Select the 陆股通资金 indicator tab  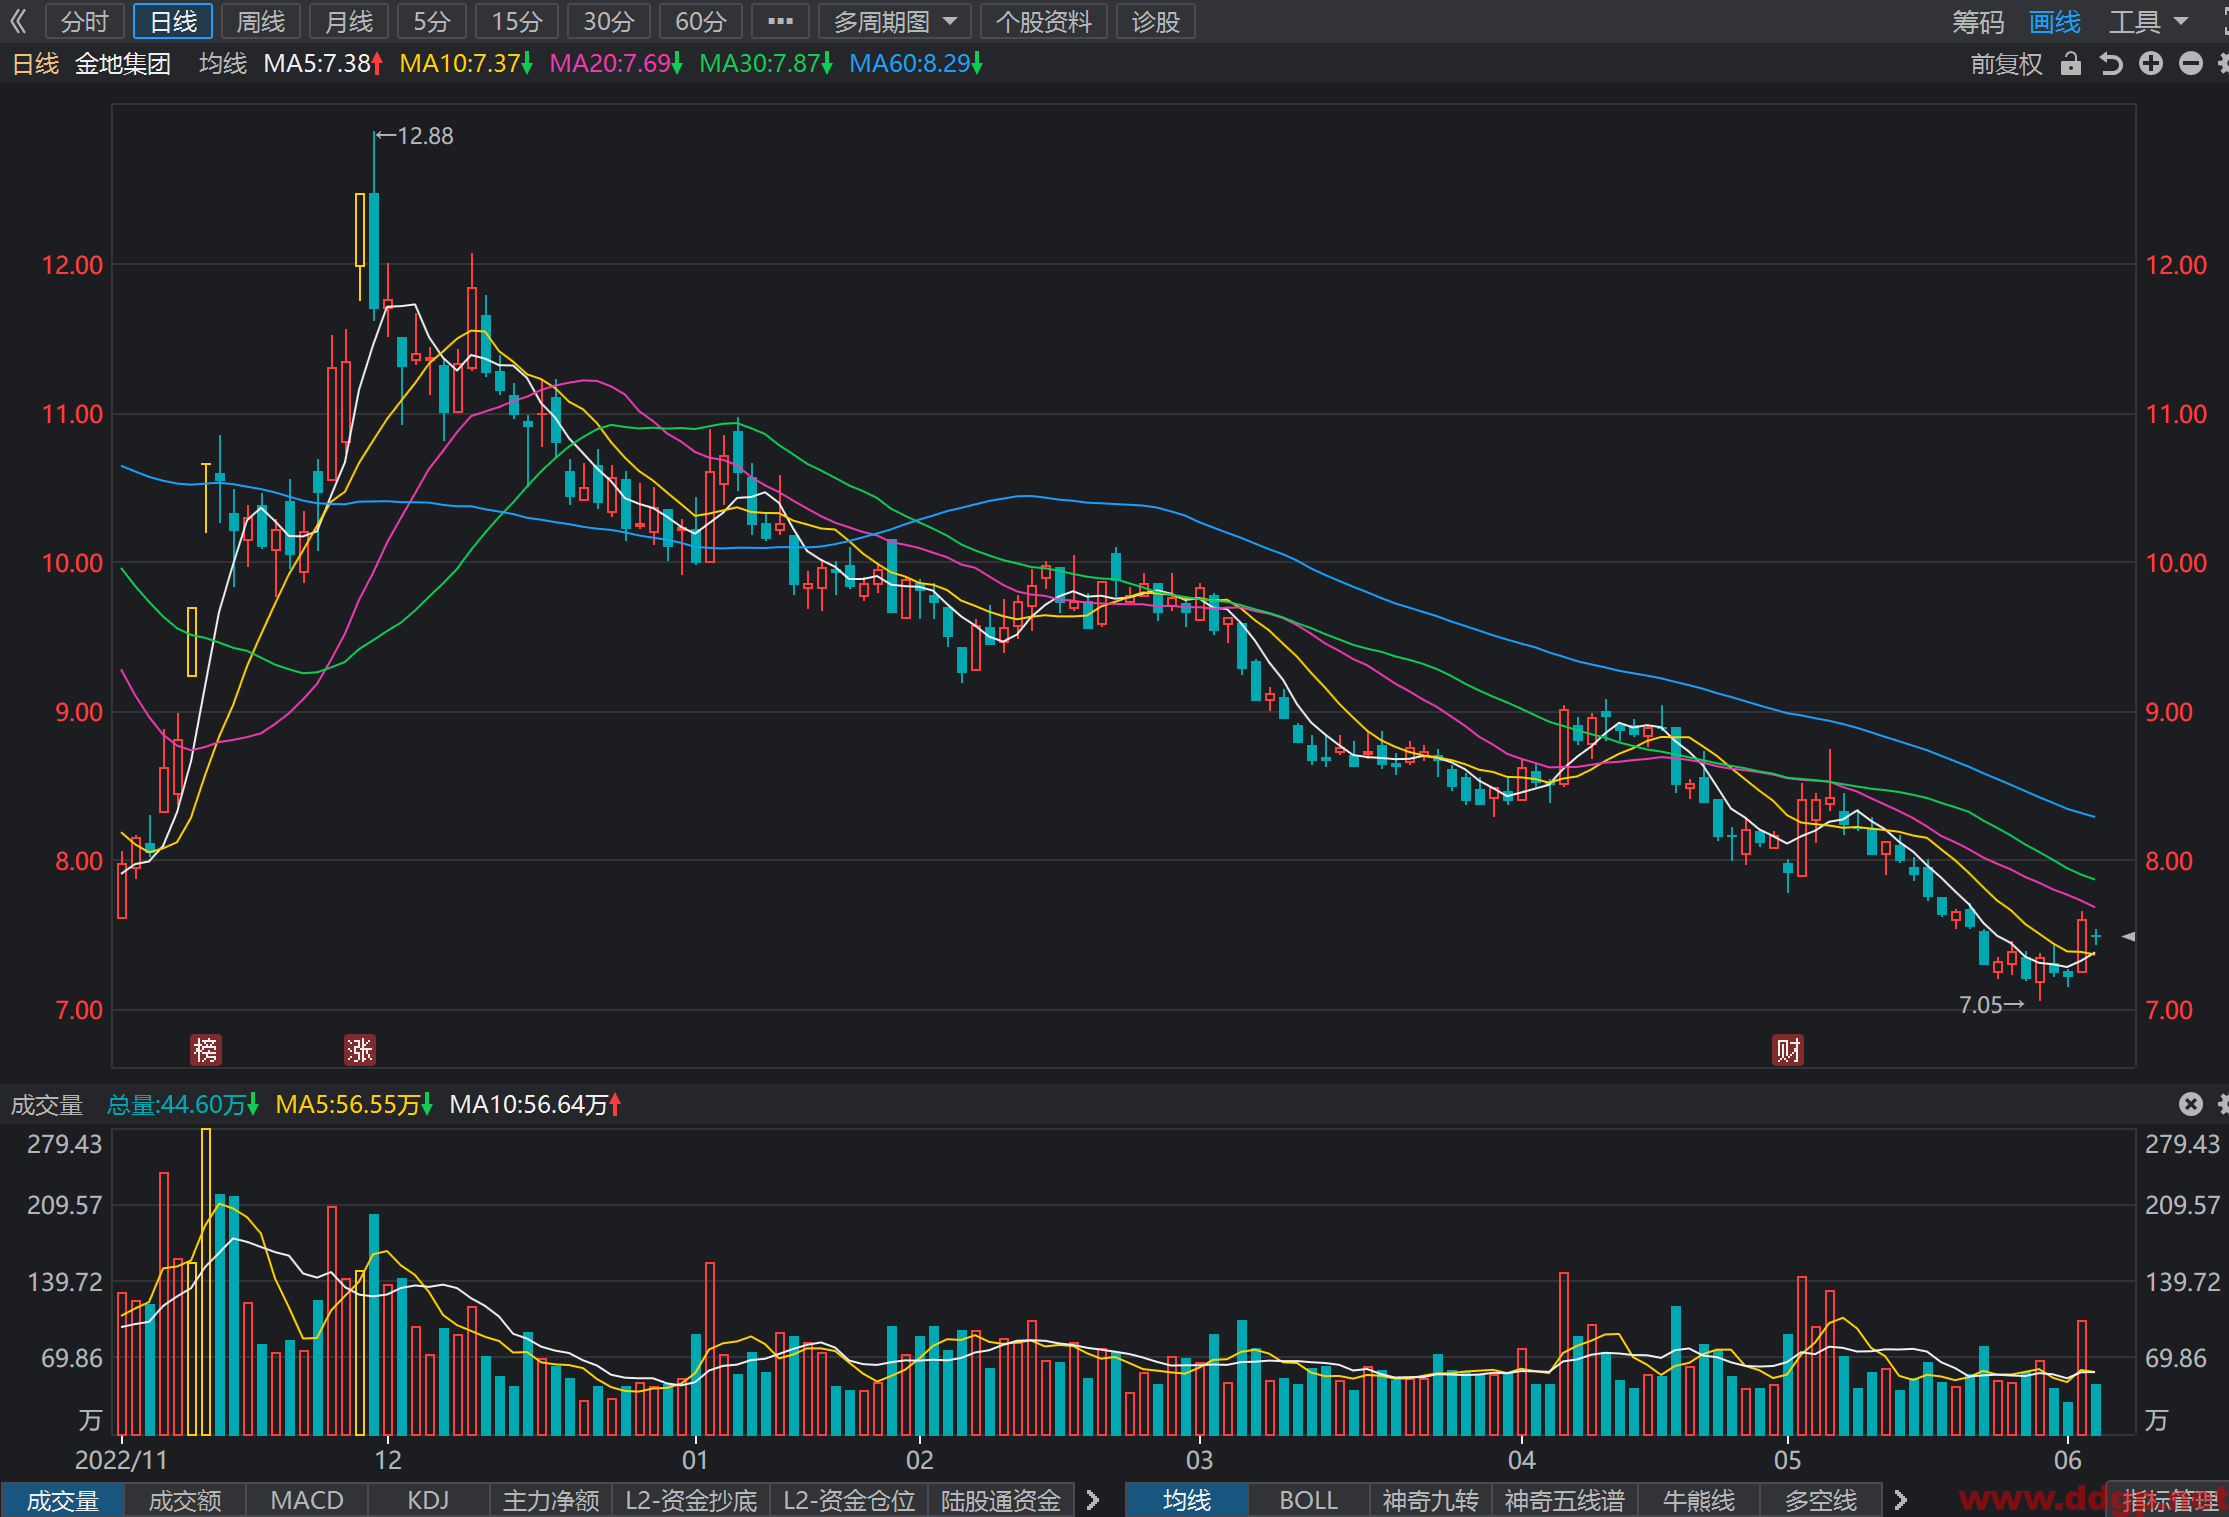1001,1500
